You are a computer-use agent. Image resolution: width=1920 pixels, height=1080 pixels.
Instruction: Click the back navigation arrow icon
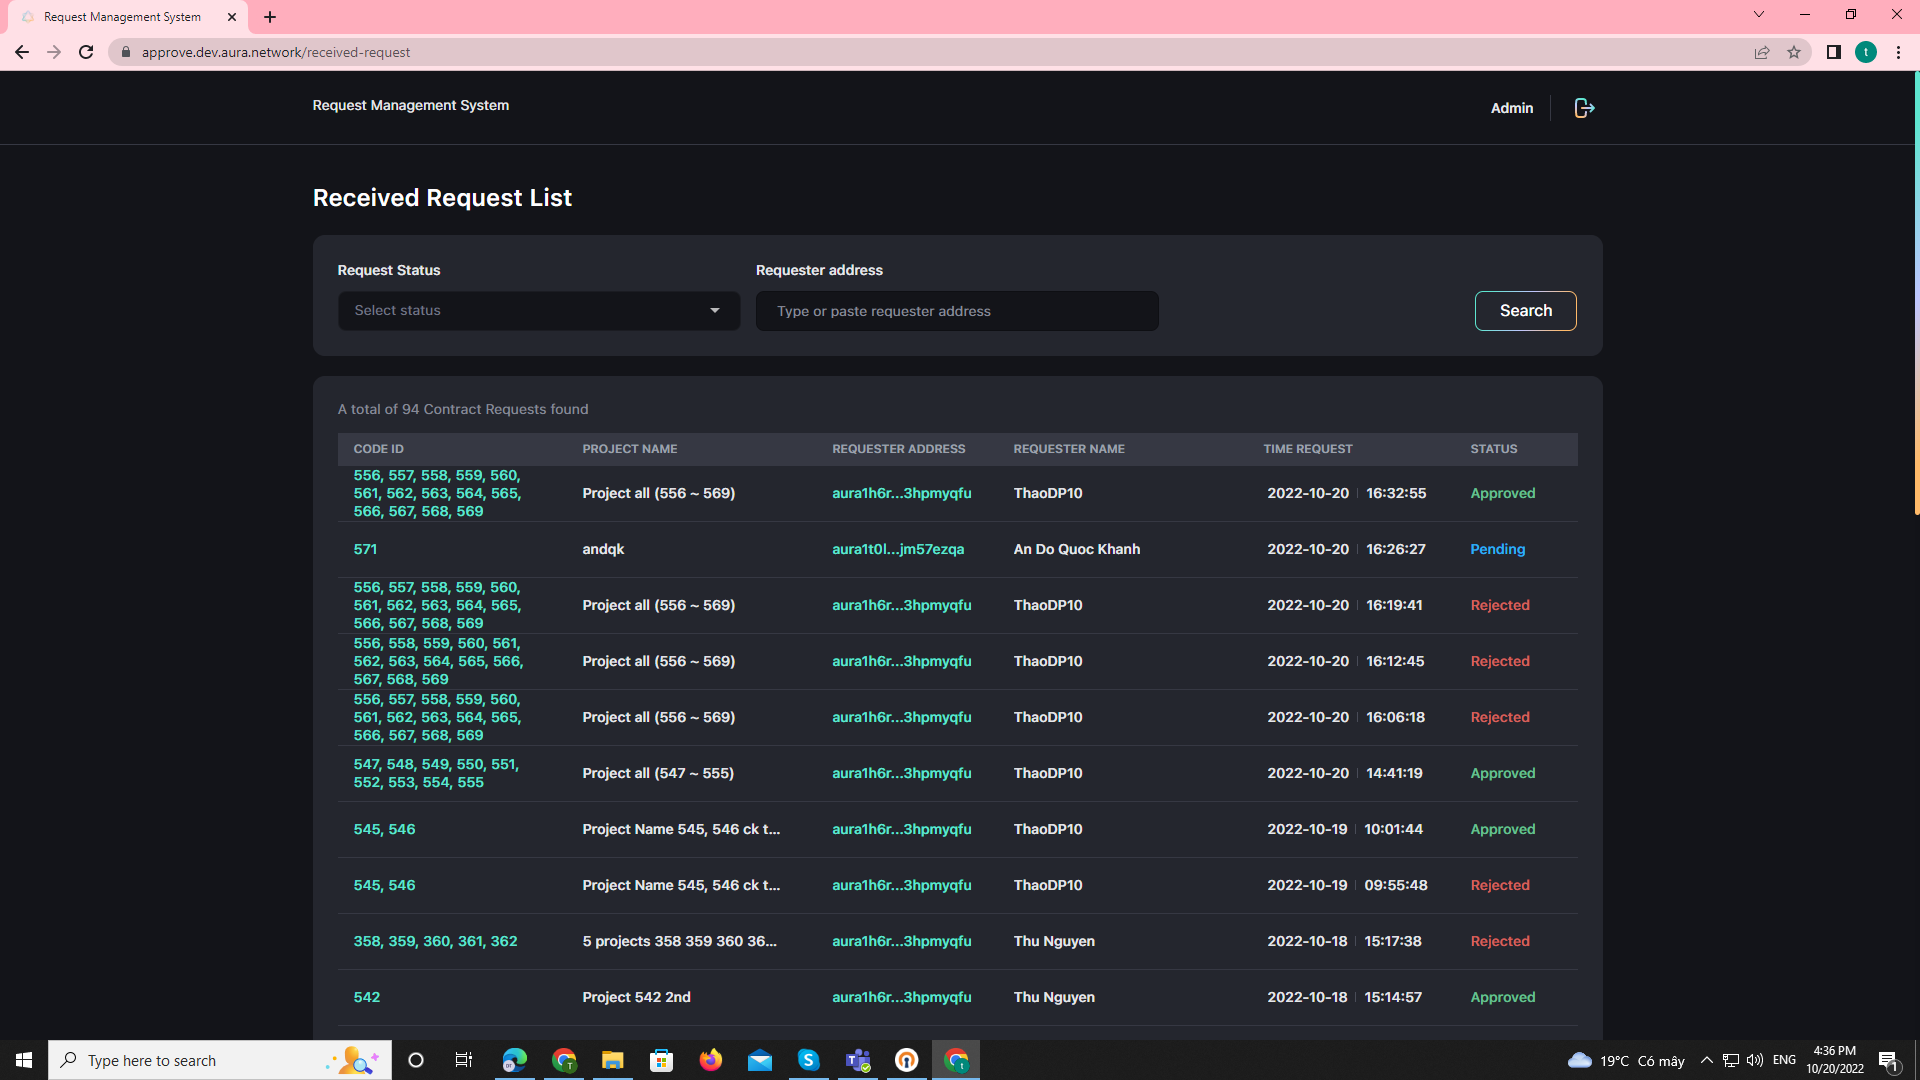tap(22, 52)
